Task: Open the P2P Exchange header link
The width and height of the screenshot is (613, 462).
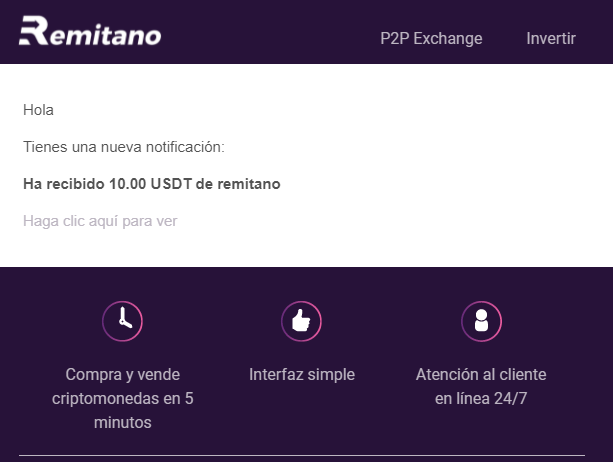Action: 431,38
